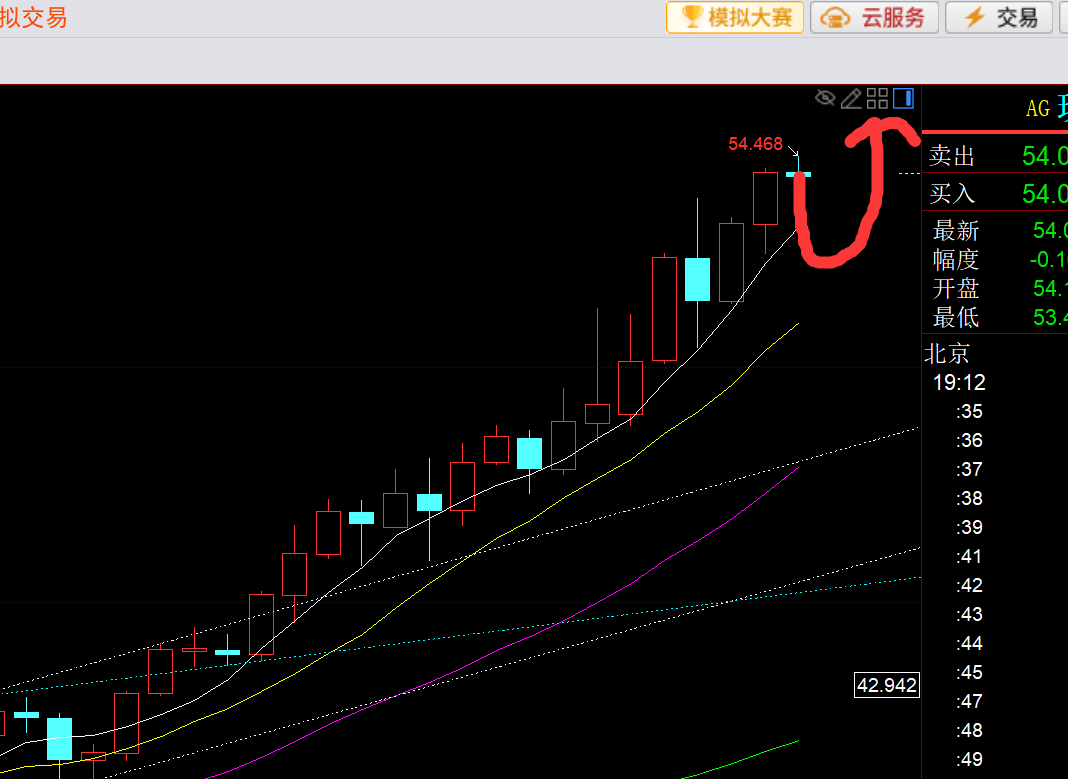Toggle the crossed-eye hide indicators icon

point(825,98)
